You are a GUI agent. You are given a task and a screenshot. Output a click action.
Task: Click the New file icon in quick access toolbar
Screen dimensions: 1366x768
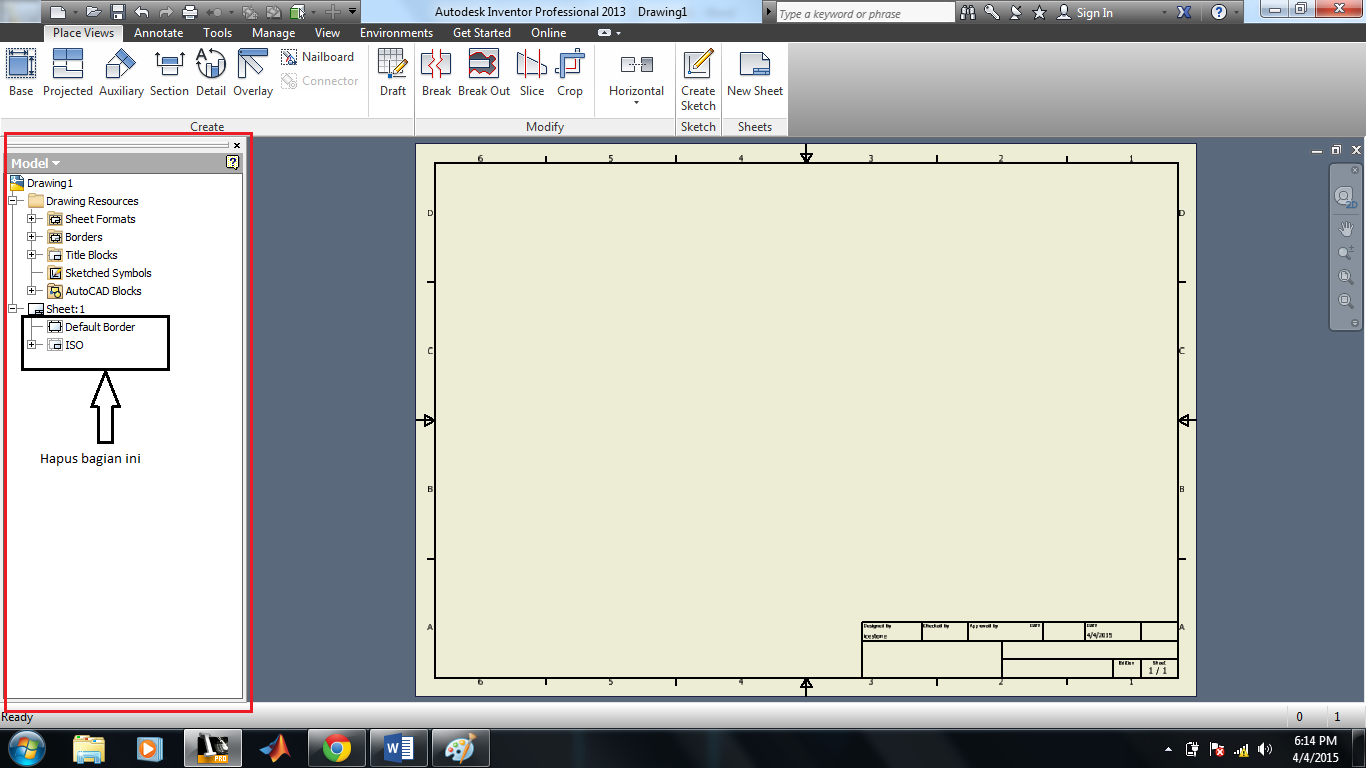57,12
